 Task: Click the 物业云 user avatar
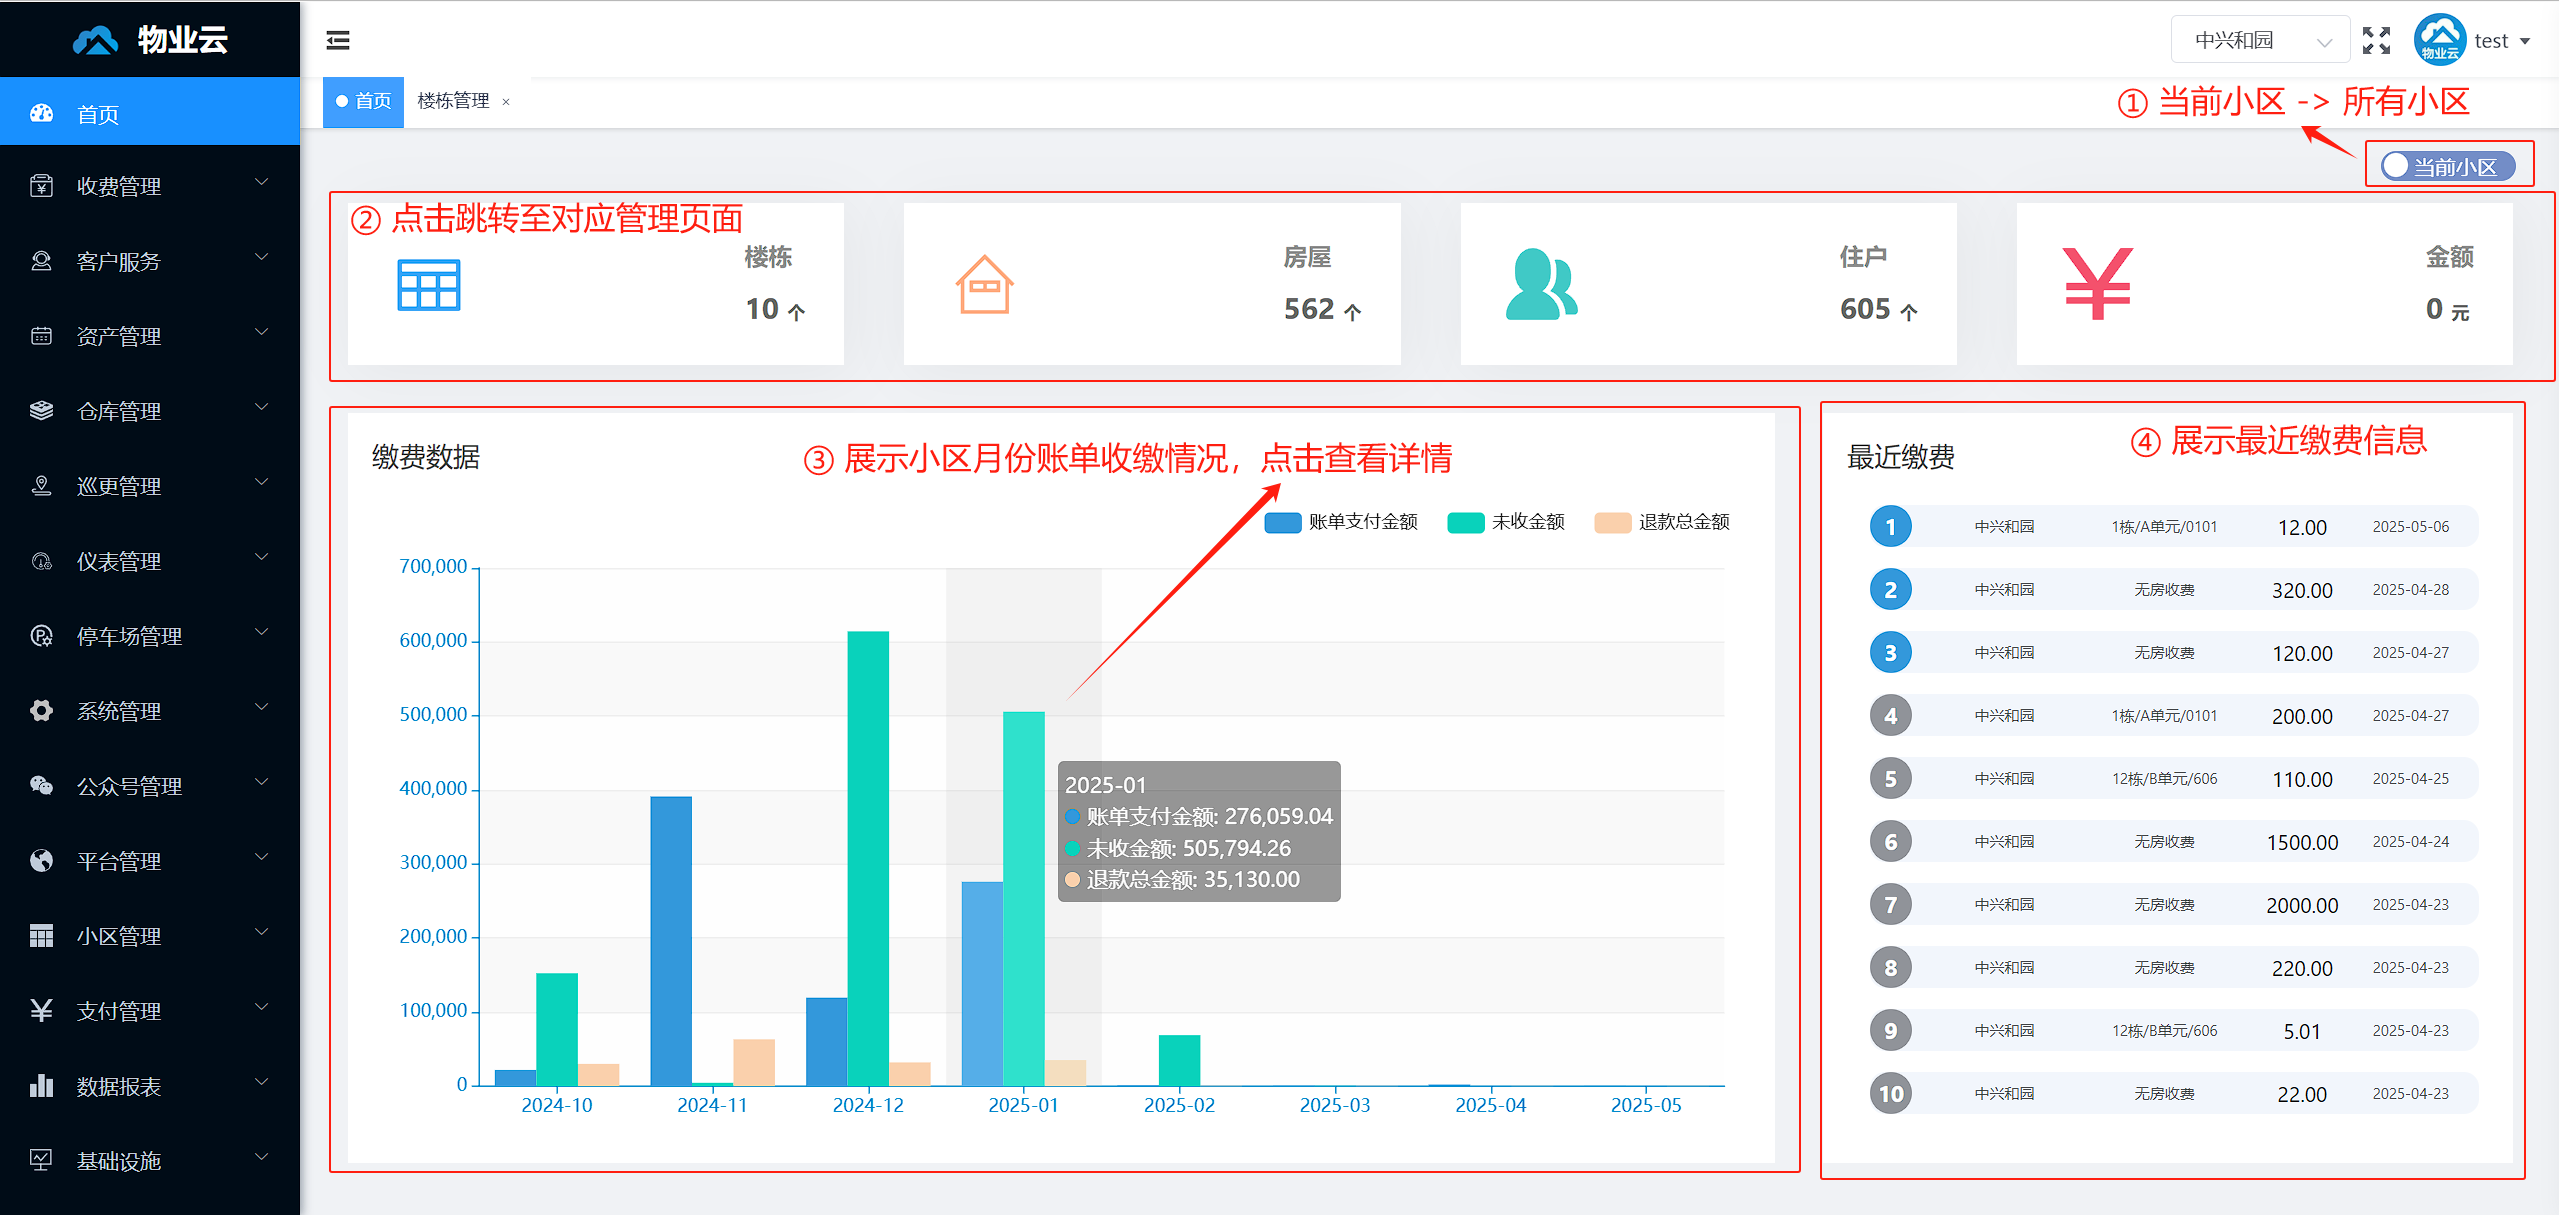click(2439, 40)
